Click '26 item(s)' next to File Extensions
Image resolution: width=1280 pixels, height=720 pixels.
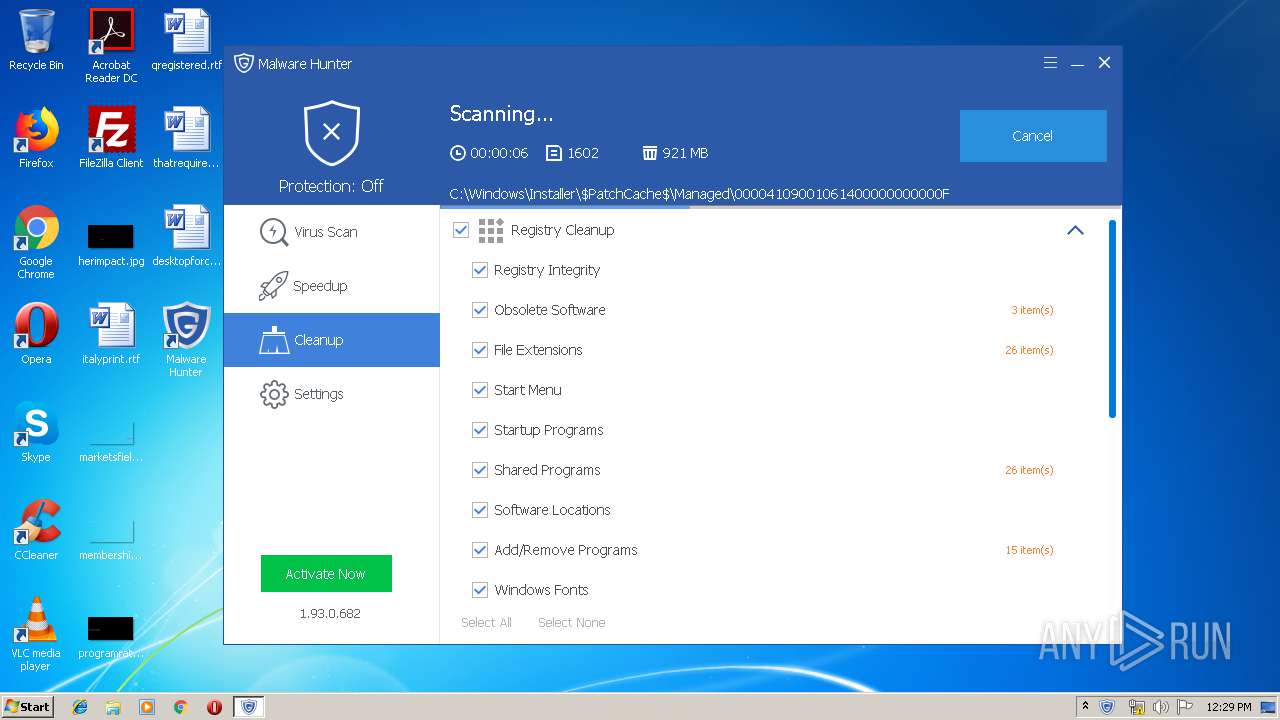pyautogui.click(x=1029, y=350)
